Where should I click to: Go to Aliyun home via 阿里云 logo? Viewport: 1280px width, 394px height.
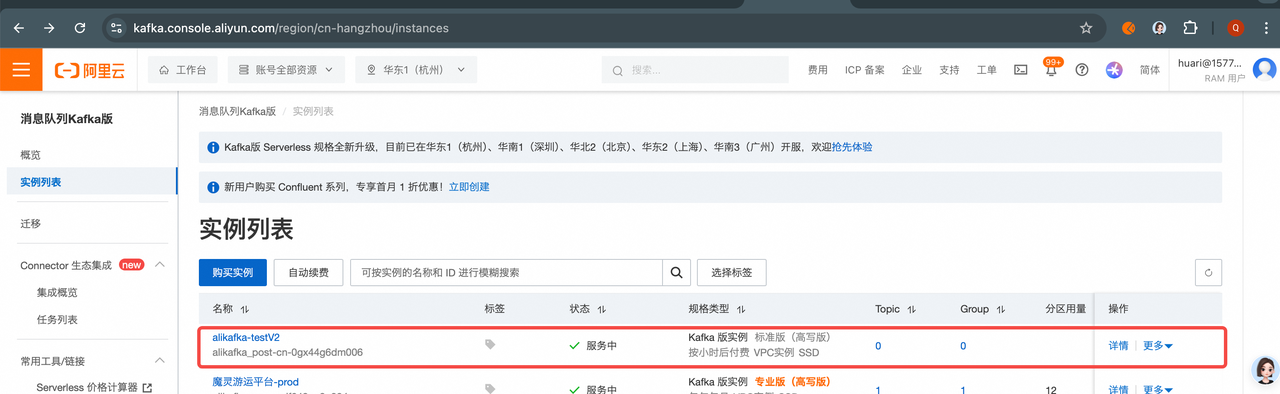91,70
